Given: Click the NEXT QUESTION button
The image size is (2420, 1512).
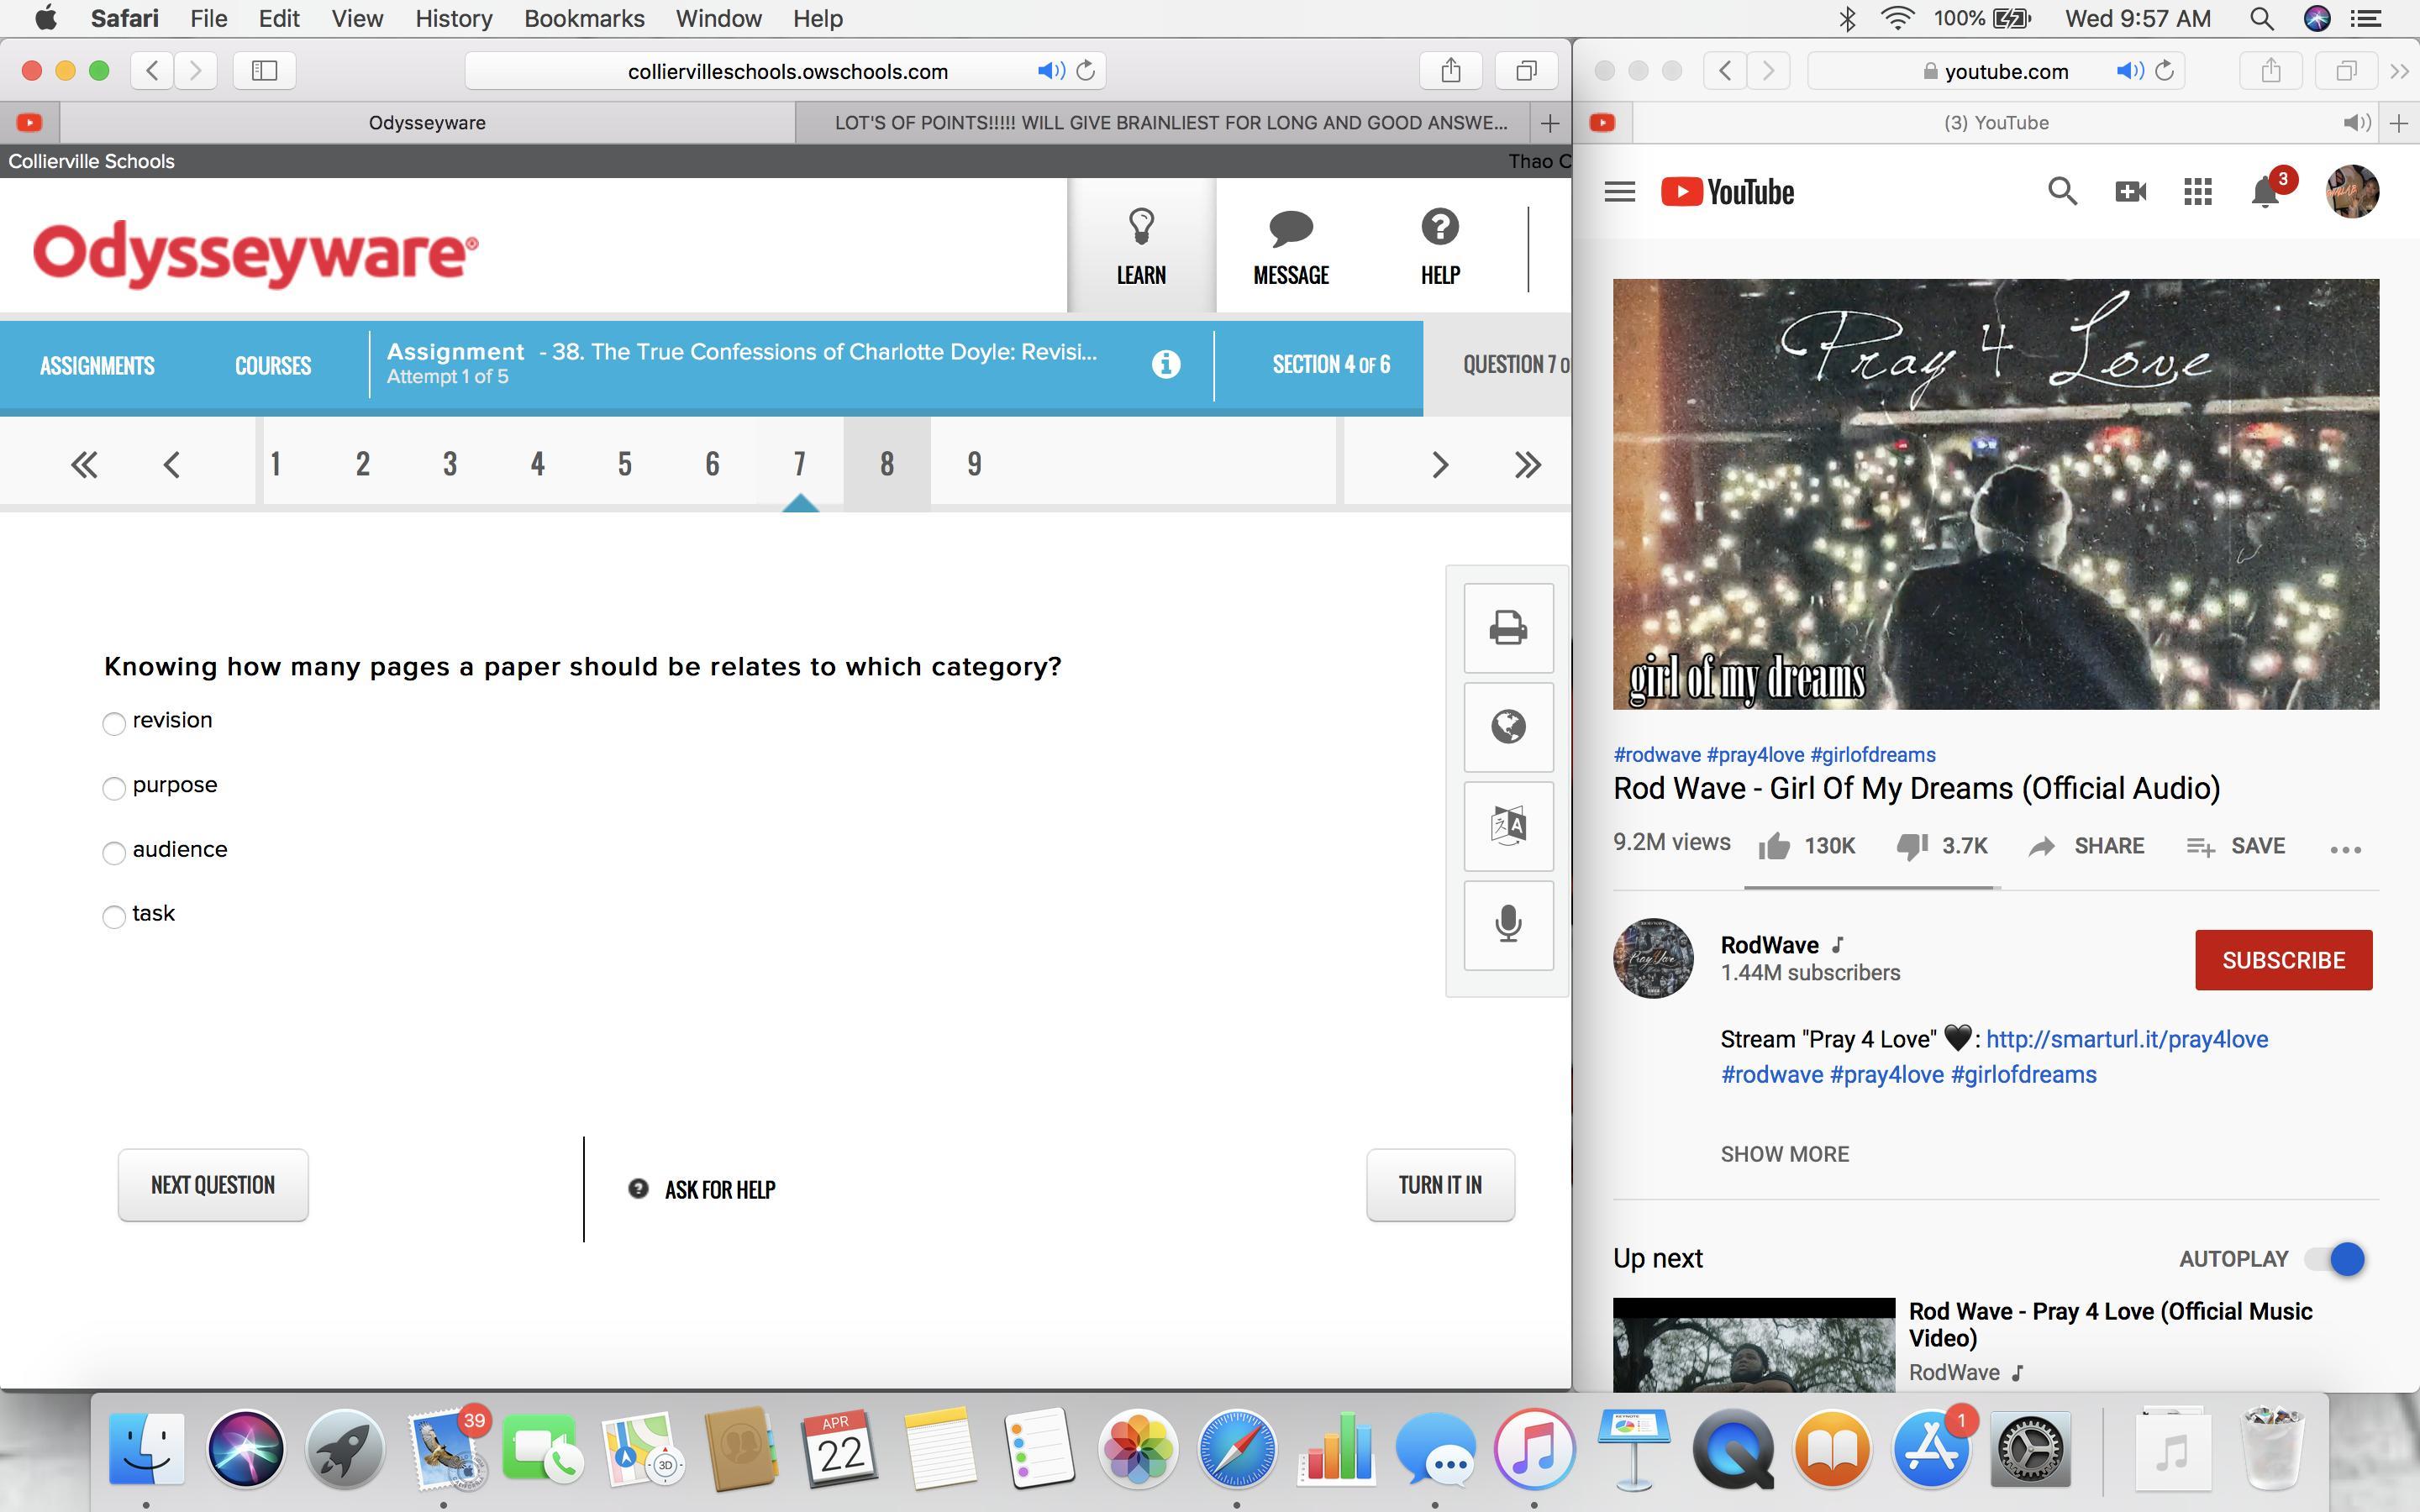Looking at the screenshot, I should 213,1185.
